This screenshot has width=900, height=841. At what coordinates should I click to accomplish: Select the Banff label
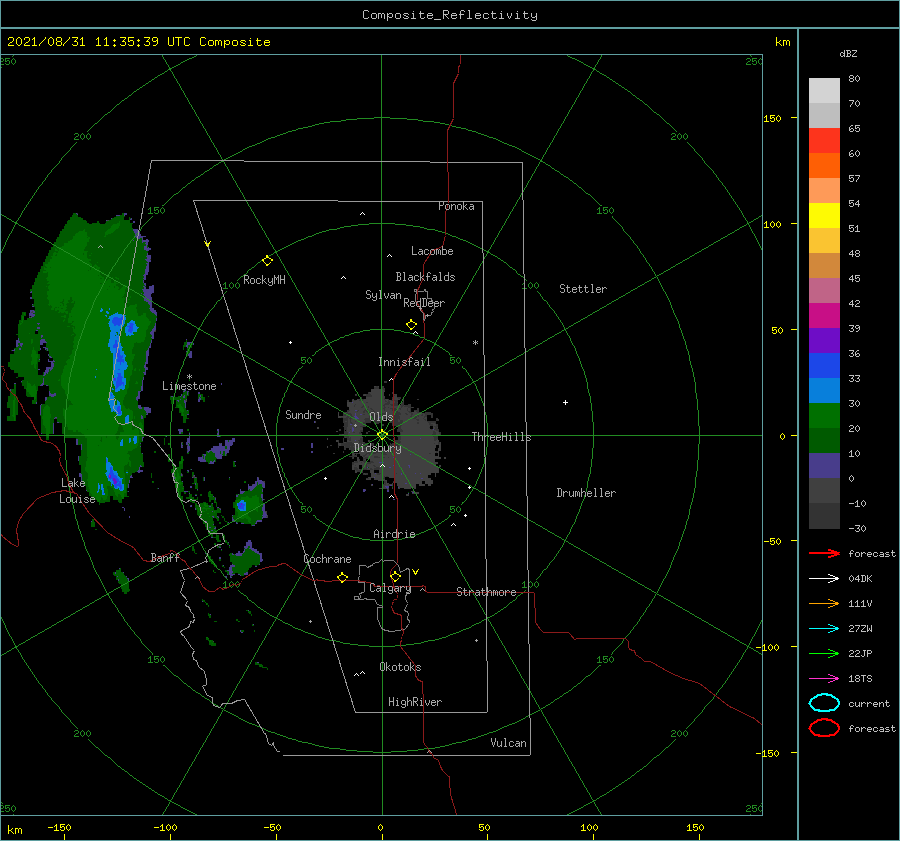pyautogui.click(x=165, y=557)
